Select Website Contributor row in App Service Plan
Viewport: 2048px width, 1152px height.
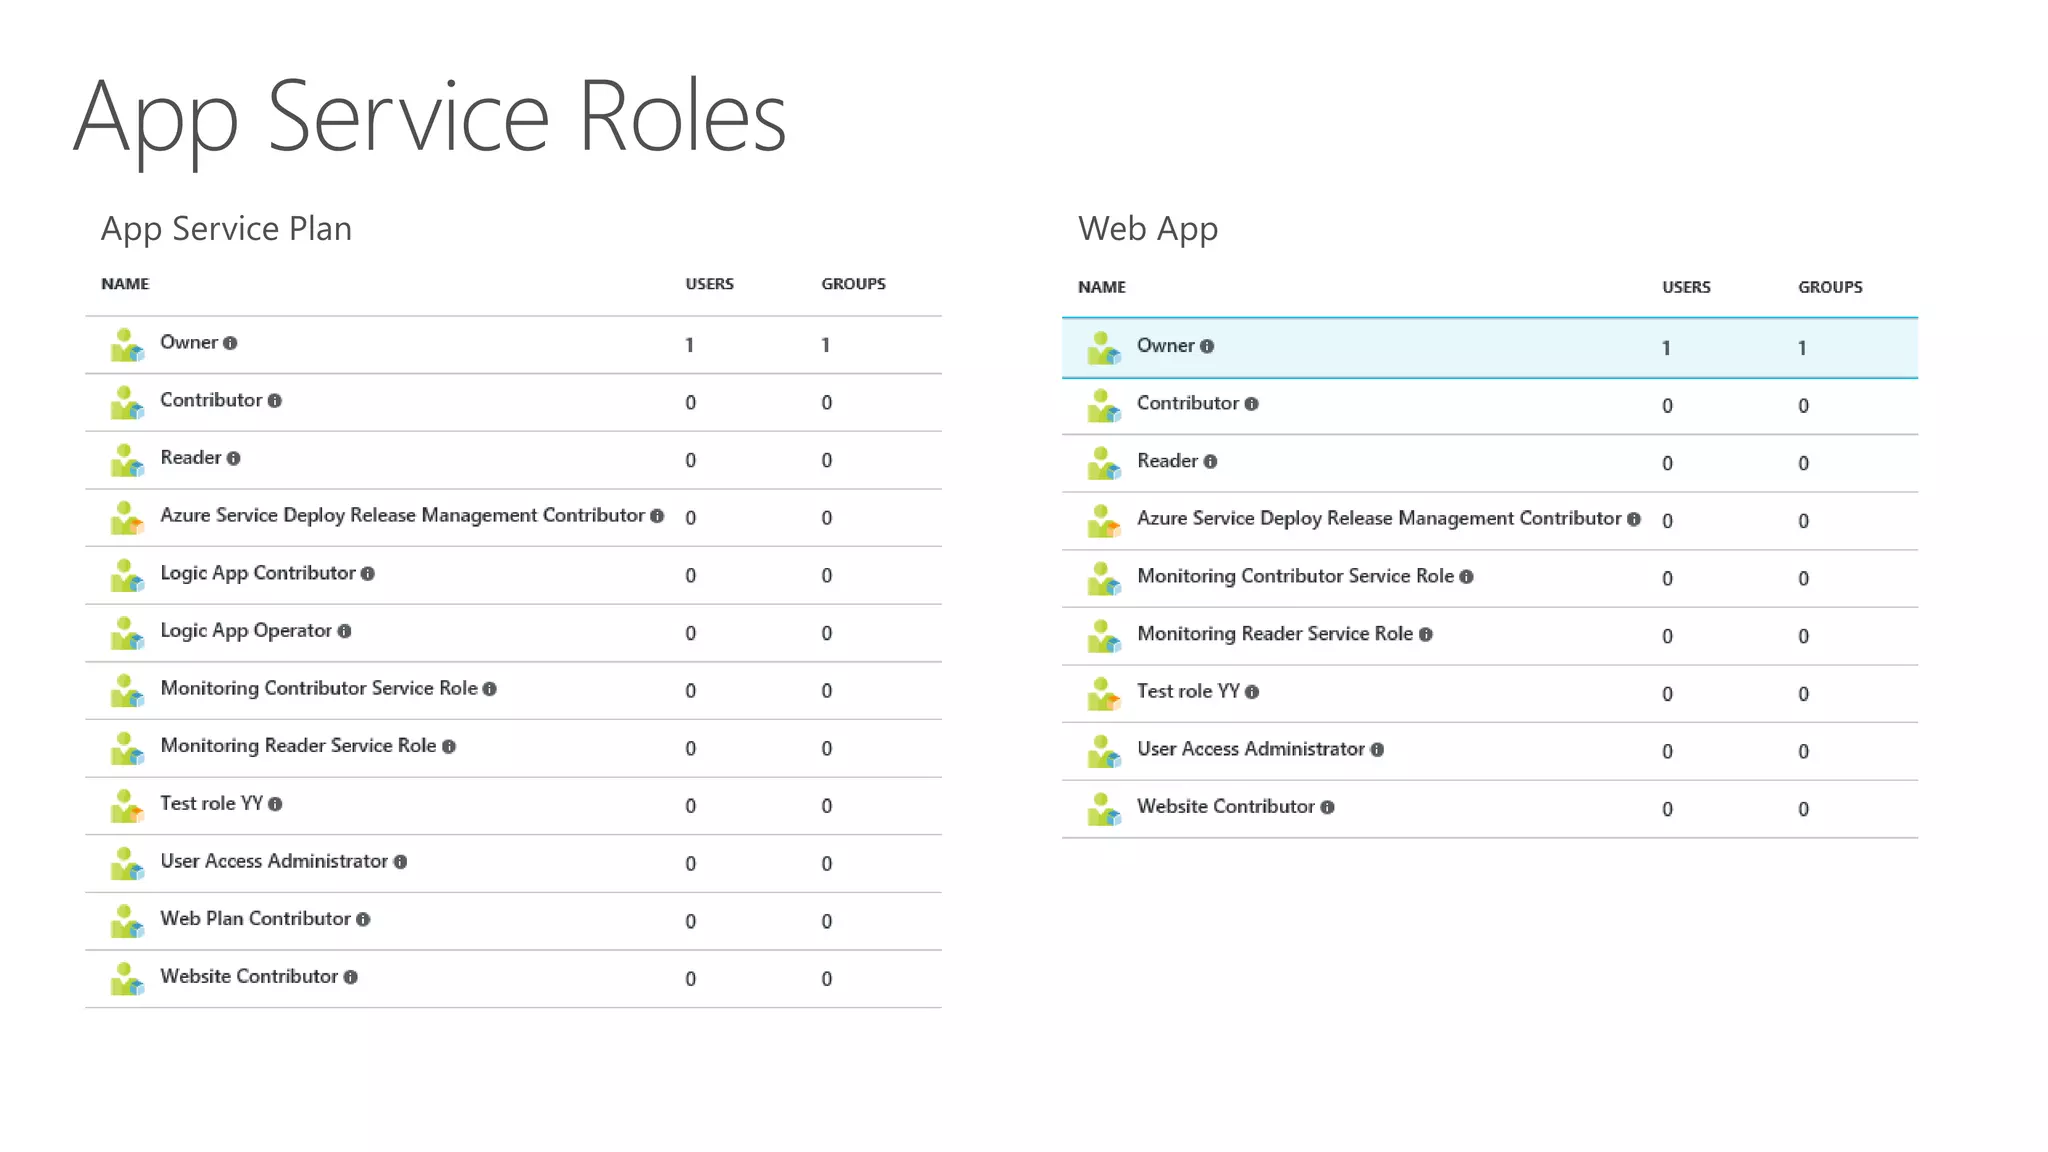click(x=249, y=977)
